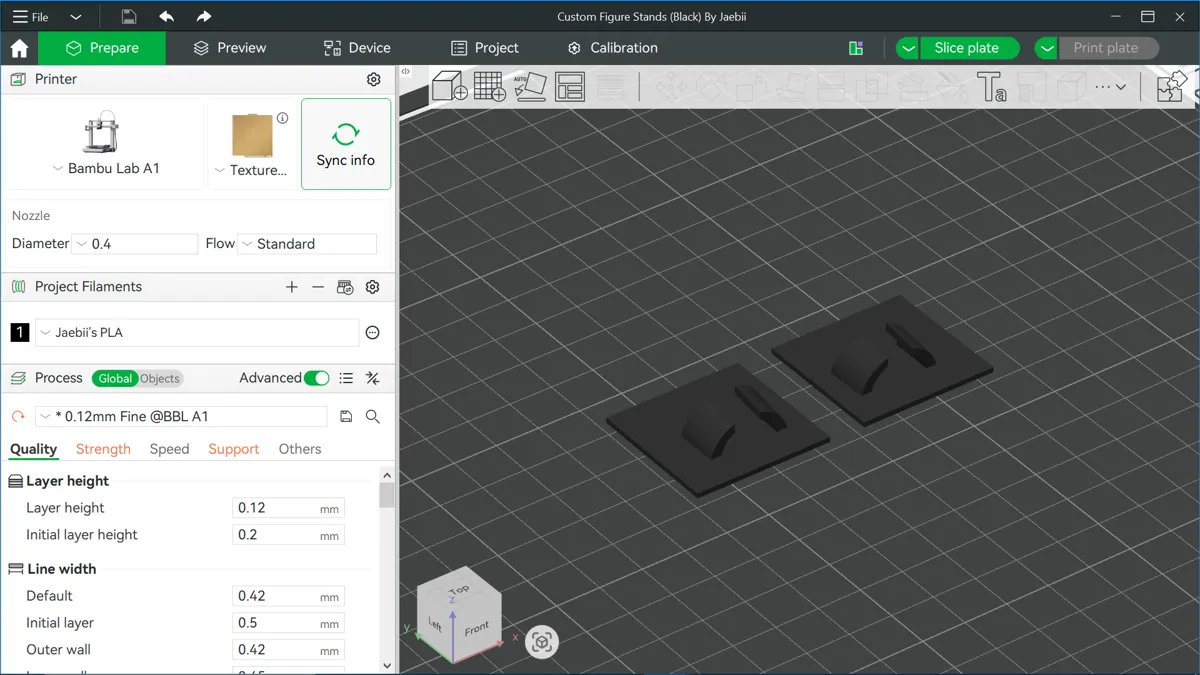Click the settings panel scrollbar down arrow

(x=387, y=665)
